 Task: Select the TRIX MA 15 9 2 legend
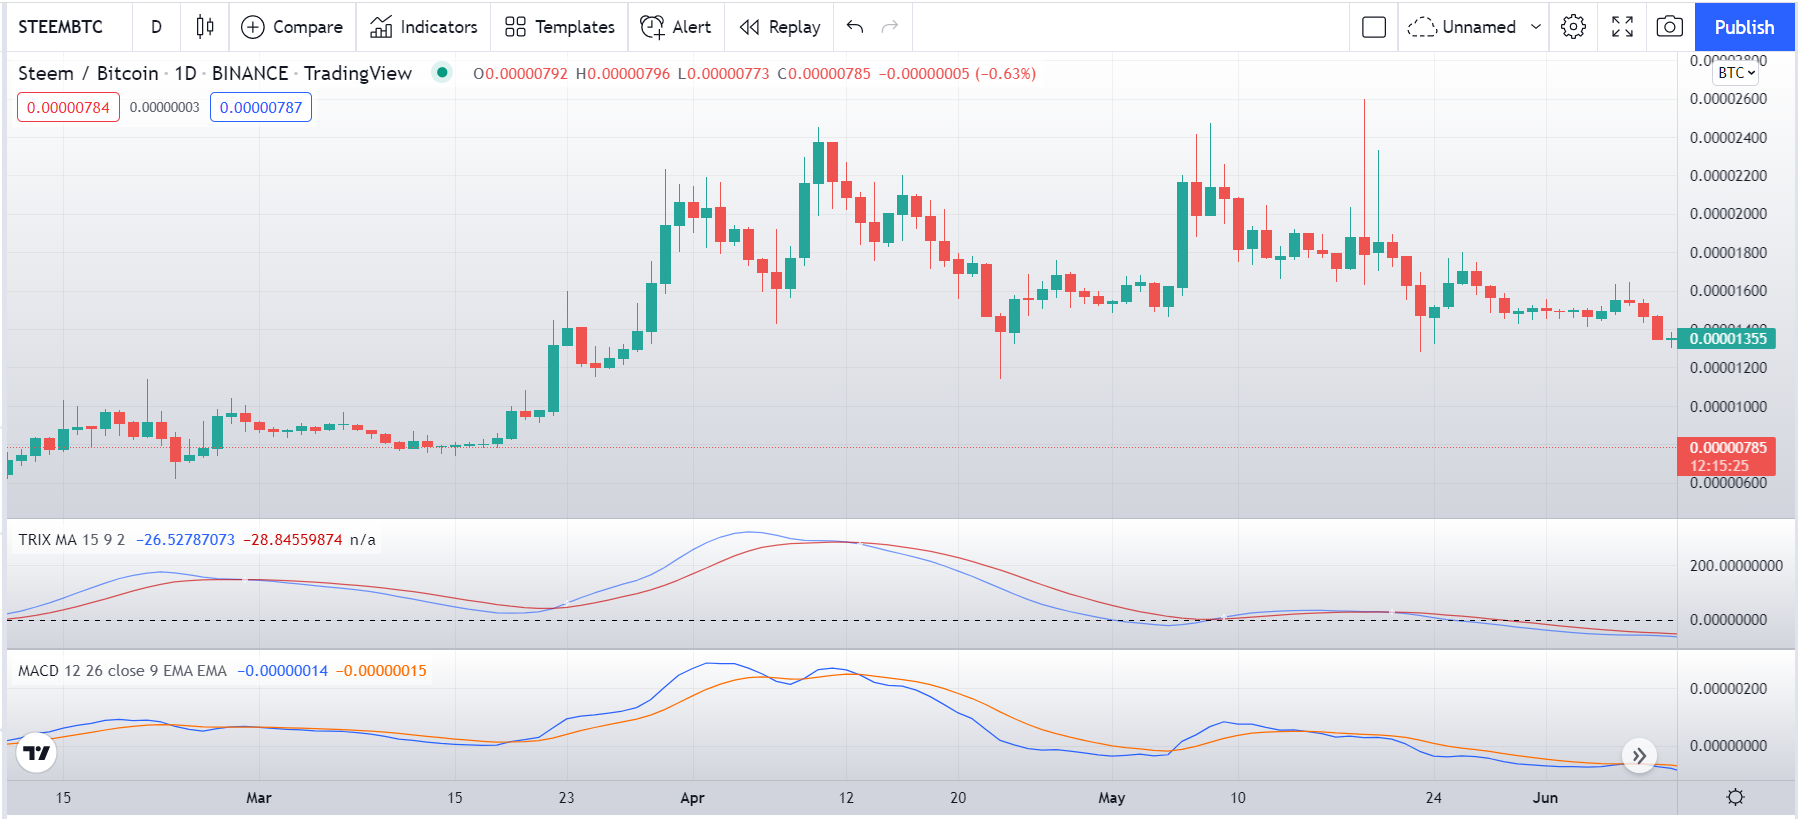point(72,540)
